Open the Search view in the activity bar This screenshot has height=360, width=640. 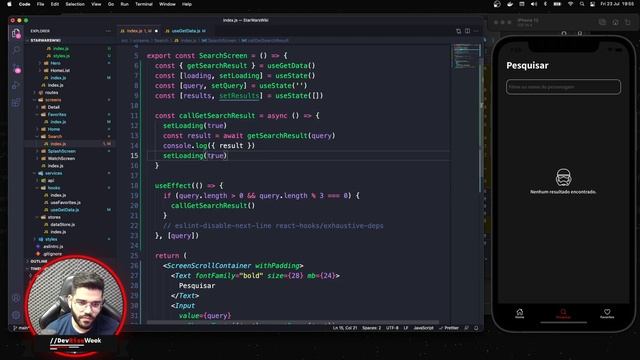(x=16, y=50)
